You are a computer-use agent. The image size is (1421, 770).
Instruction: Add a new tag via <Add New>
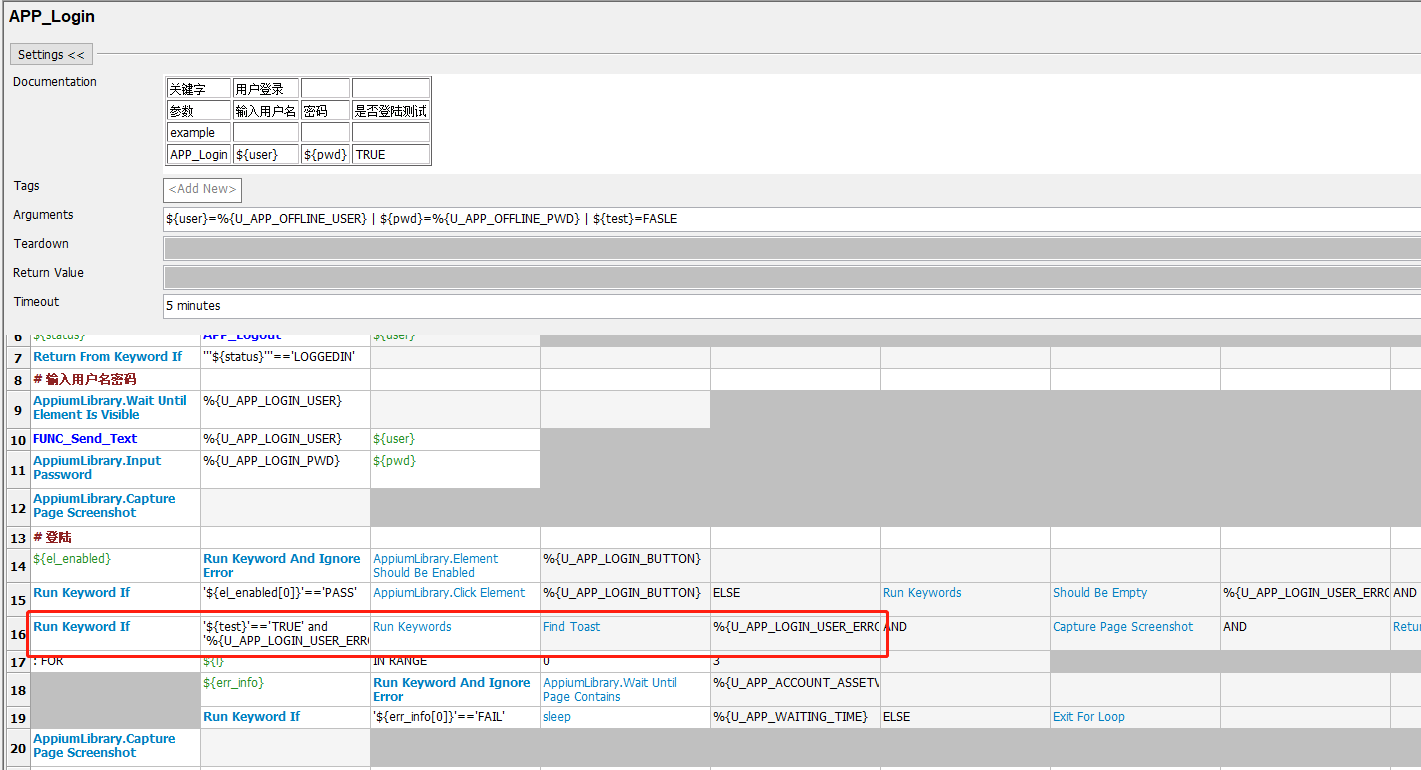202,189
